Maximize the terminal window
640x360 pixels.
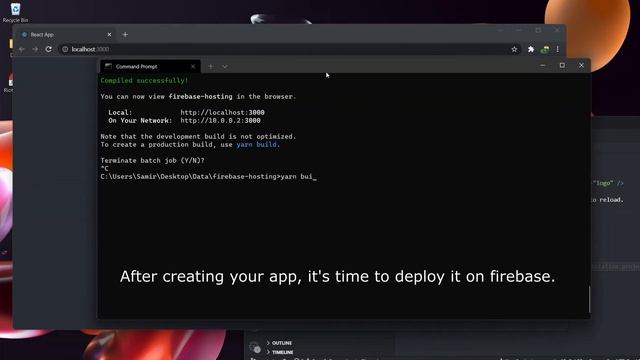click(562, 65)
